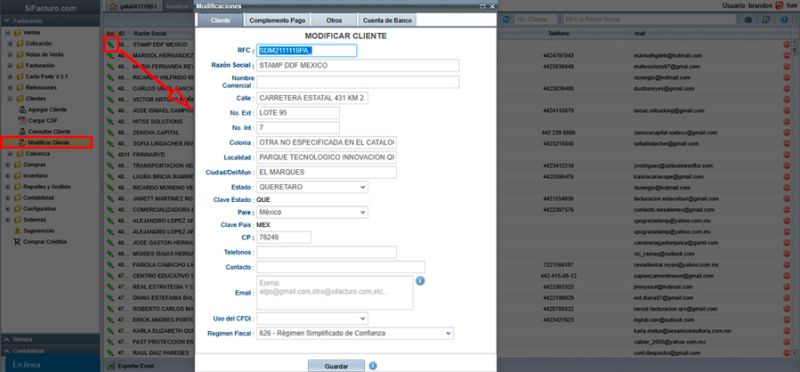
Task: Click the edit pencil for FRINNARYD
Action: [110, 155]
